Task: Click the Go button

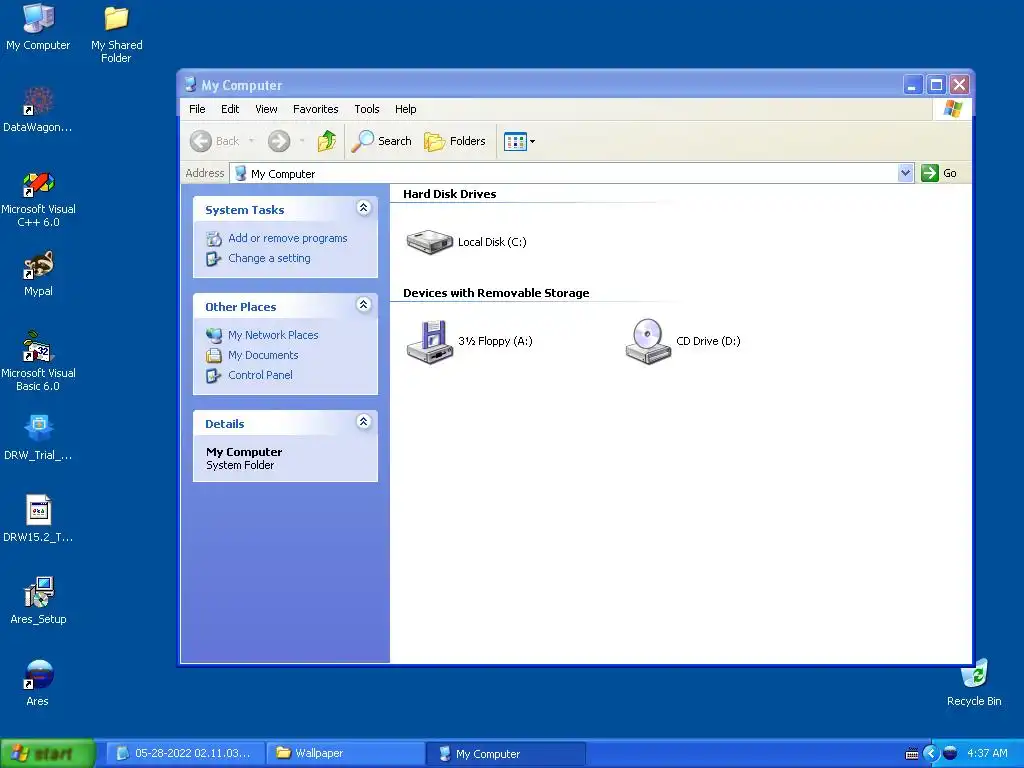Action: 939,173
